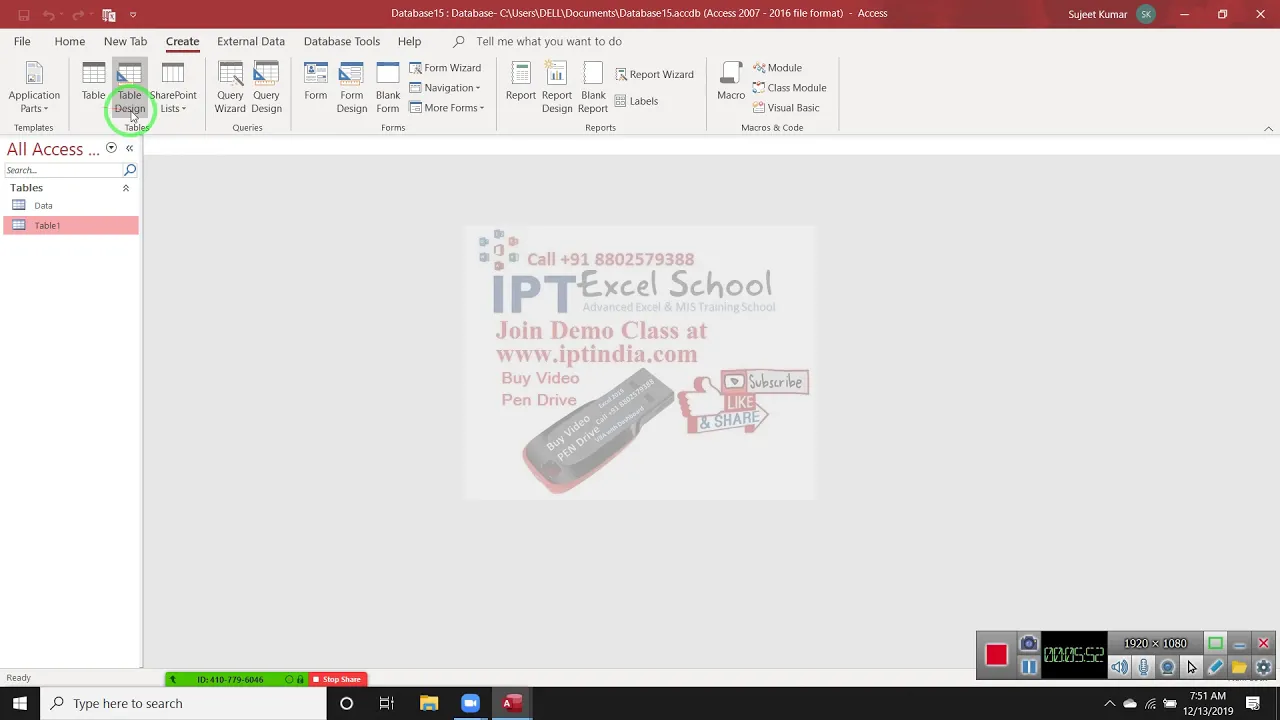Viewport: 1280px width, 720px height.
Task: Open Task View on the taskbar
Action: tap(386, 703)
